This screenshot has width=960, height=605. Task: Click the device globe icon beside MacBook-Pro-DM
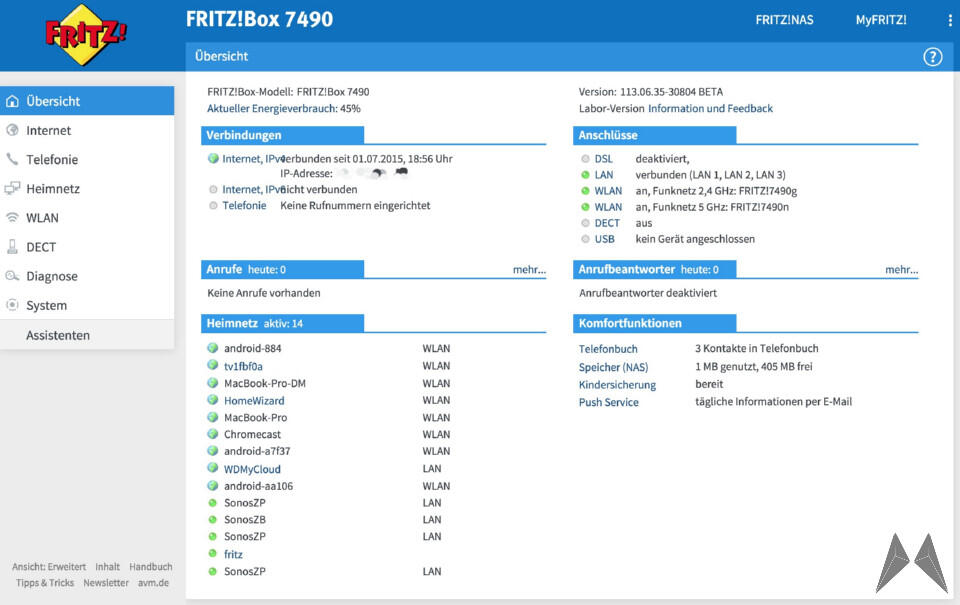(212, 383)
